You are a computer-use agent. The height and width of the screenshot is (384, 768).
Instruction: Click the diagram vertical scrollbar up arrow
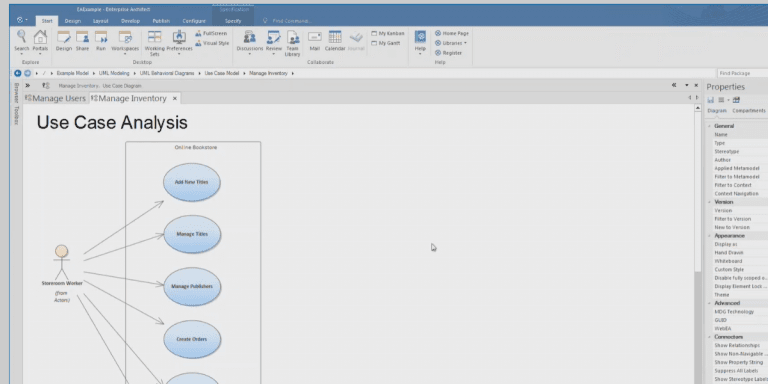pyautogui.click(x=698, y=108)
